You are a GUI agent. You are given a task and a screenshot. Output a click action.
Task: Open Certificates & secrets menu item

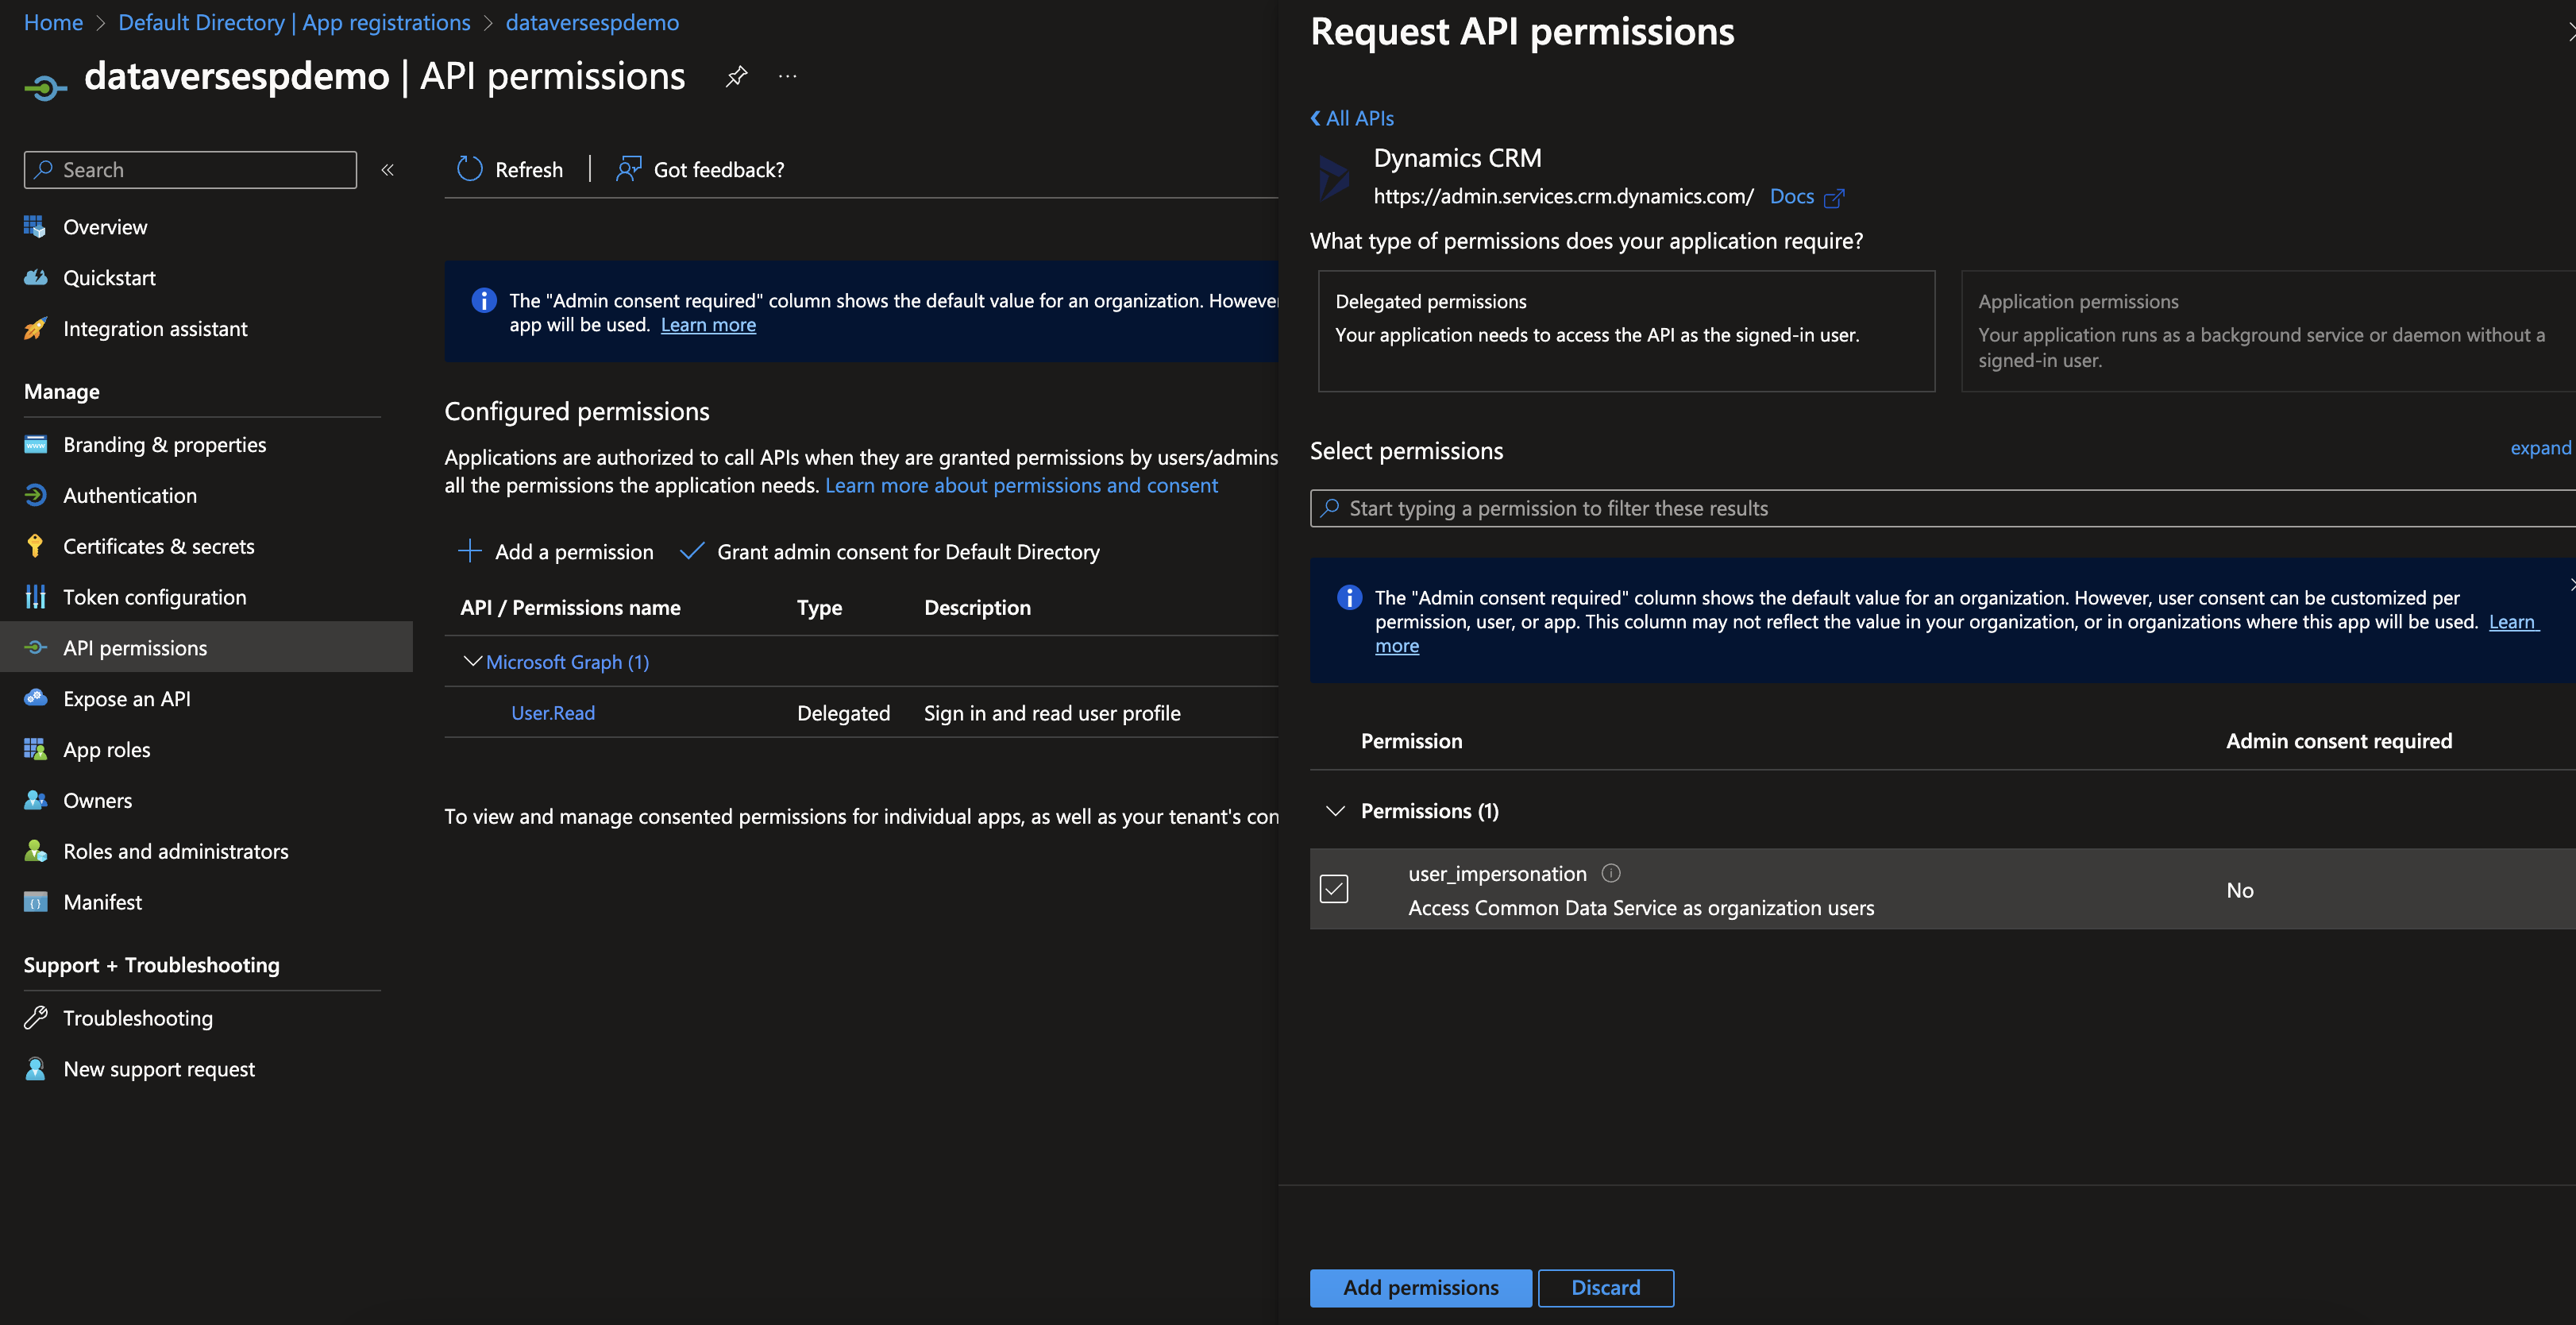click(159, 546)
